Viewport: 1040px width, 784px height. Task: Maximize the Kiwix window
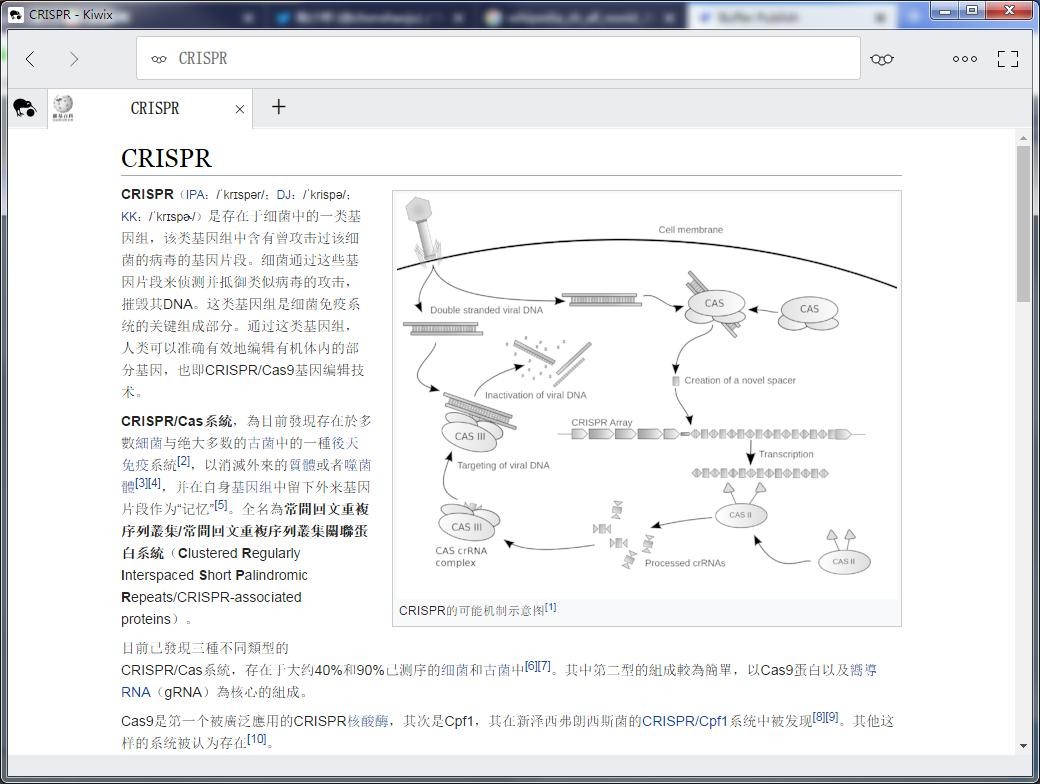coord(972,10)
